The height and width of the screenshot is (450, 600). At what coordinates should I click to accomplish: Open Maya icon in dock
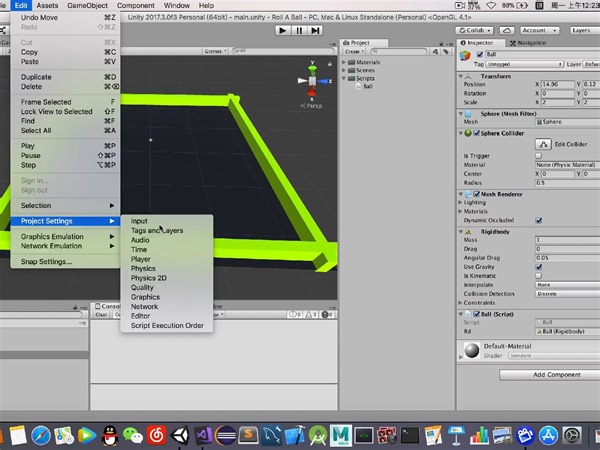[x=341, y=435]
